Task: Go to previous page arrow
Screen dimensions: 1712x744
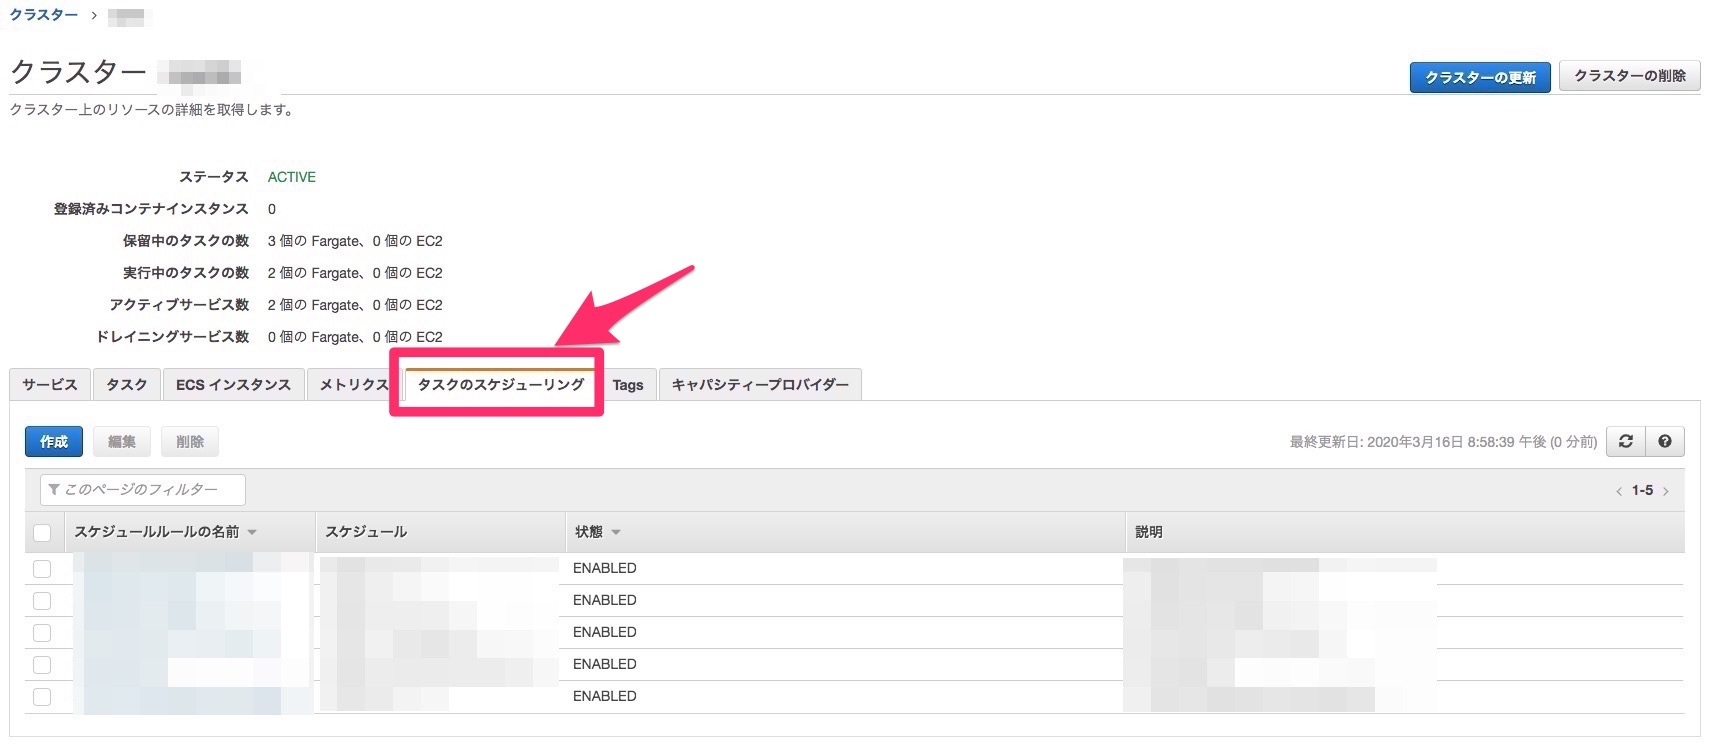Action: (x=1619, y=491)
